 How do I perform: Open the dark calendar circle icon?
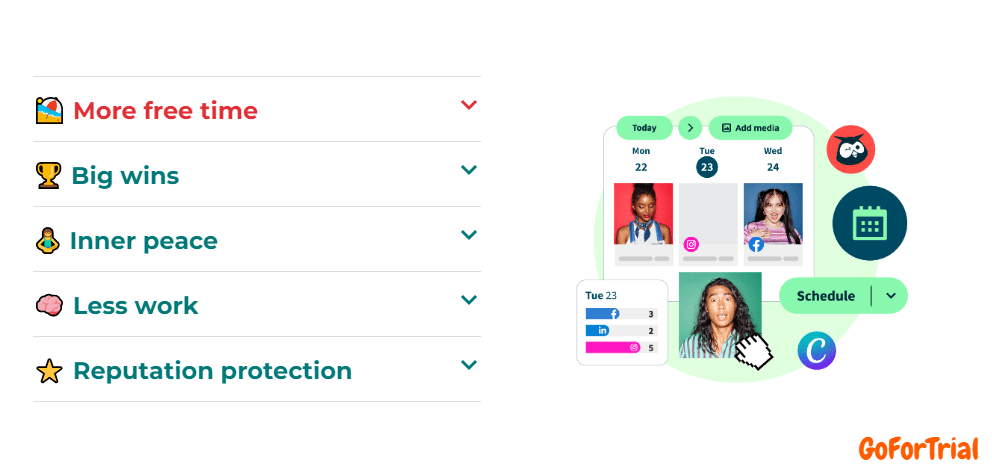click(x=869, y=223)
